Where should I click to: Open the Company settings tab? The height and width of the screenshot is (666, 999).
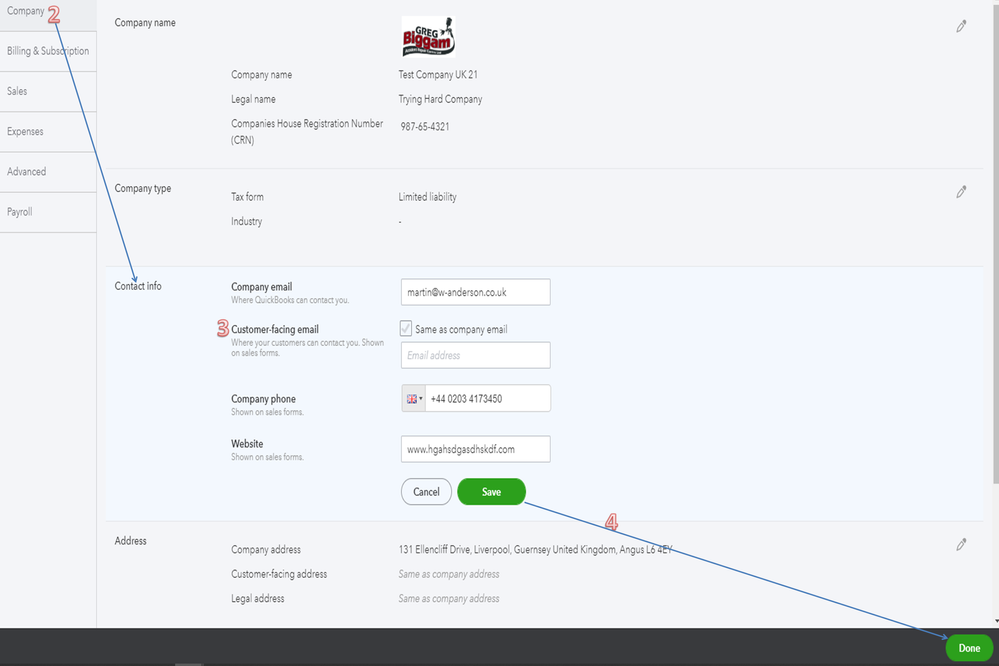48,13
